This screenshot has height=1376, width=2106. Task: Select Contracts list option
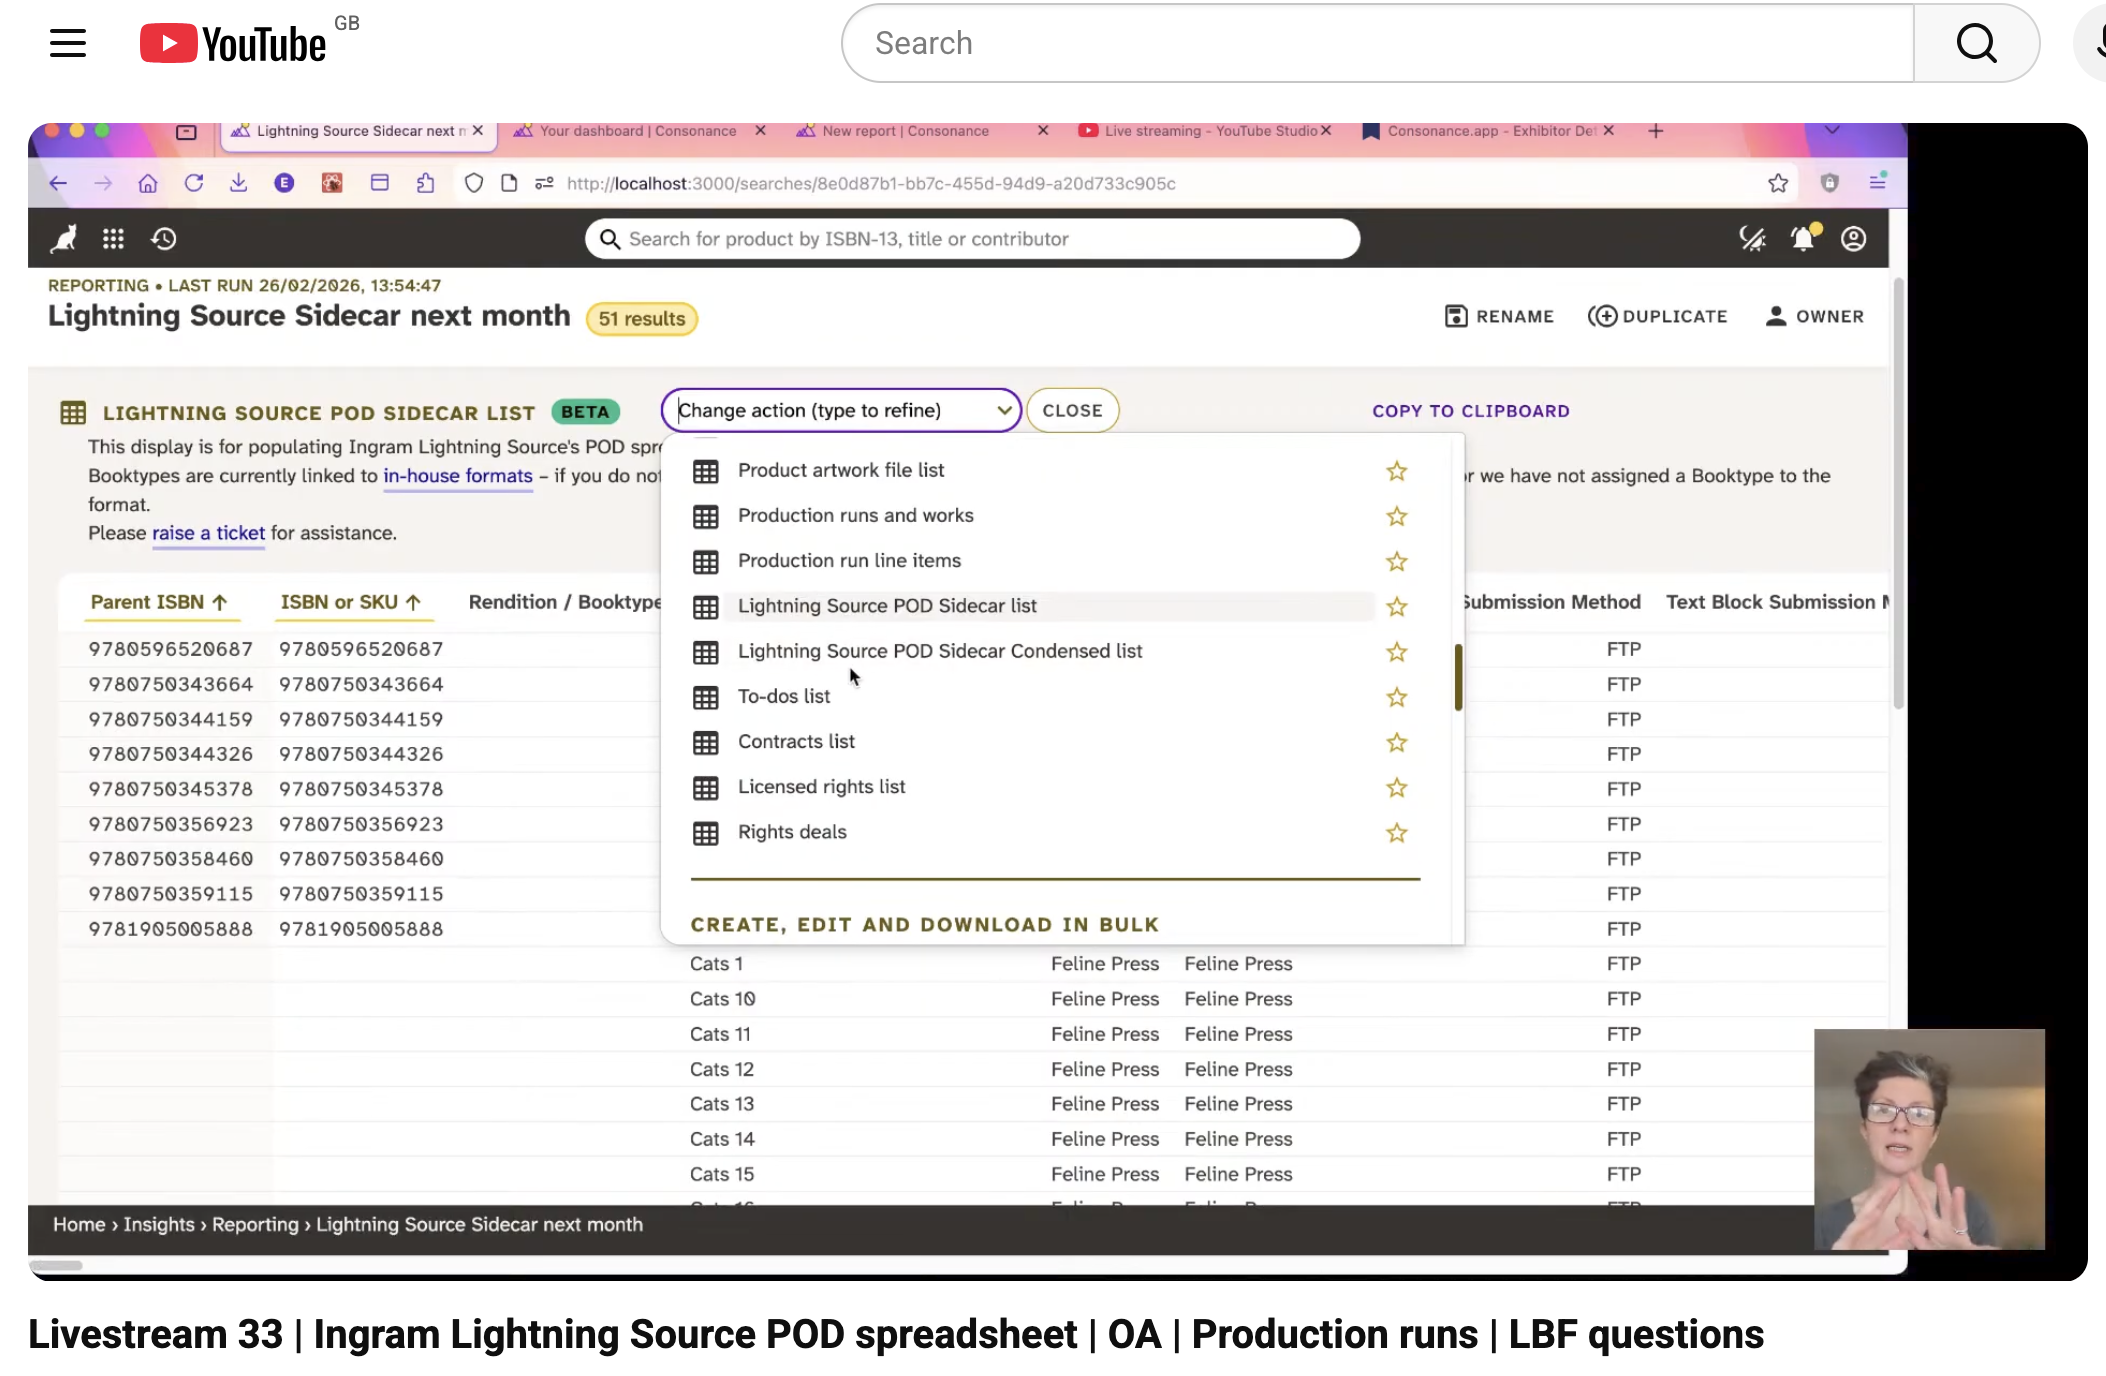click(x=796, y=741)
